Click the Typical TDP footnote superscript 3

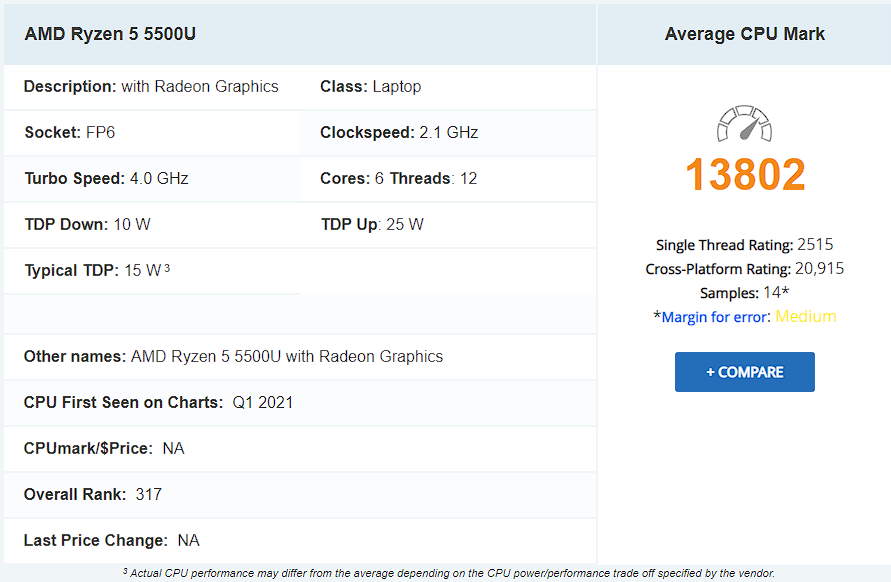[167, 268]
